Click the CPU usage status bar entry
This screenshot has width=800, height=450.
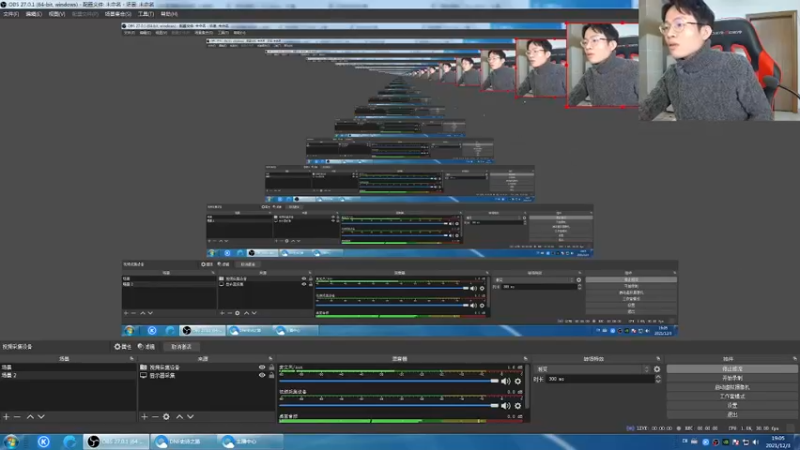(x=753, y=429)
